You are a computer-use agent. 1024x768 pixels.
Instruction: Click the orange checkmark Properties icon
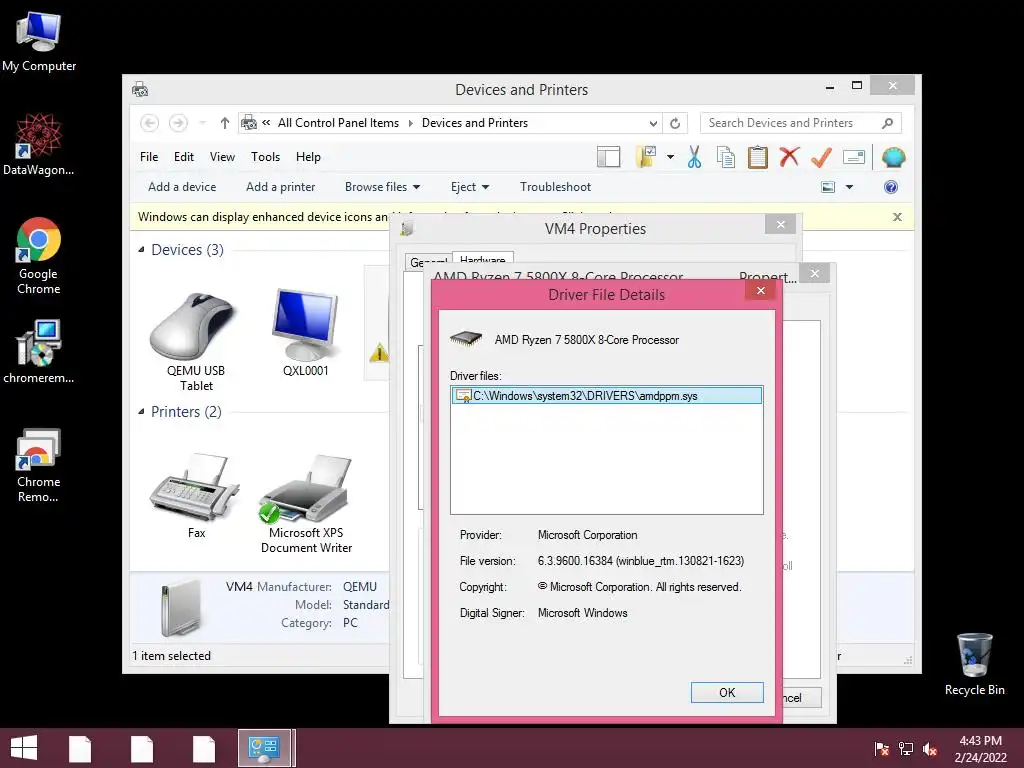click(x=821, y=157)
